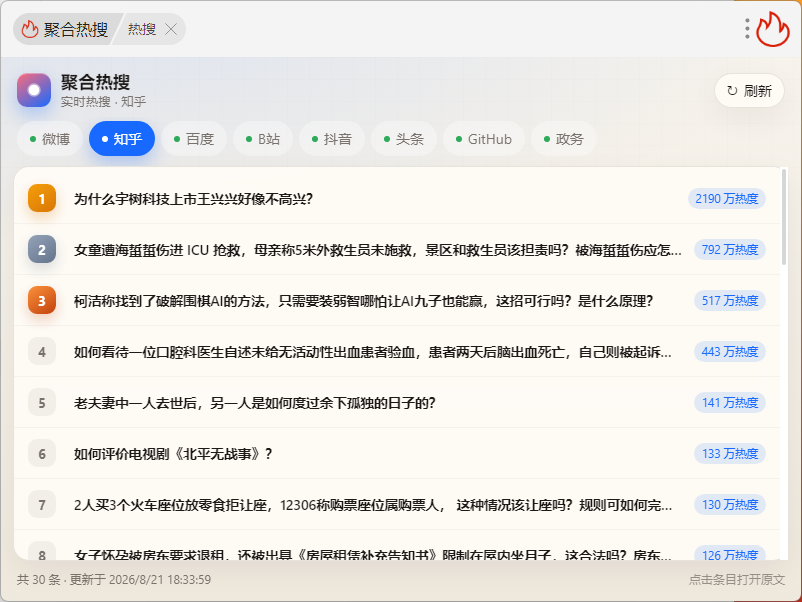Viewport: 802px width, 602px height.
Task: Close the 热搜 tab with the X
Action: [x=171, y=30]
